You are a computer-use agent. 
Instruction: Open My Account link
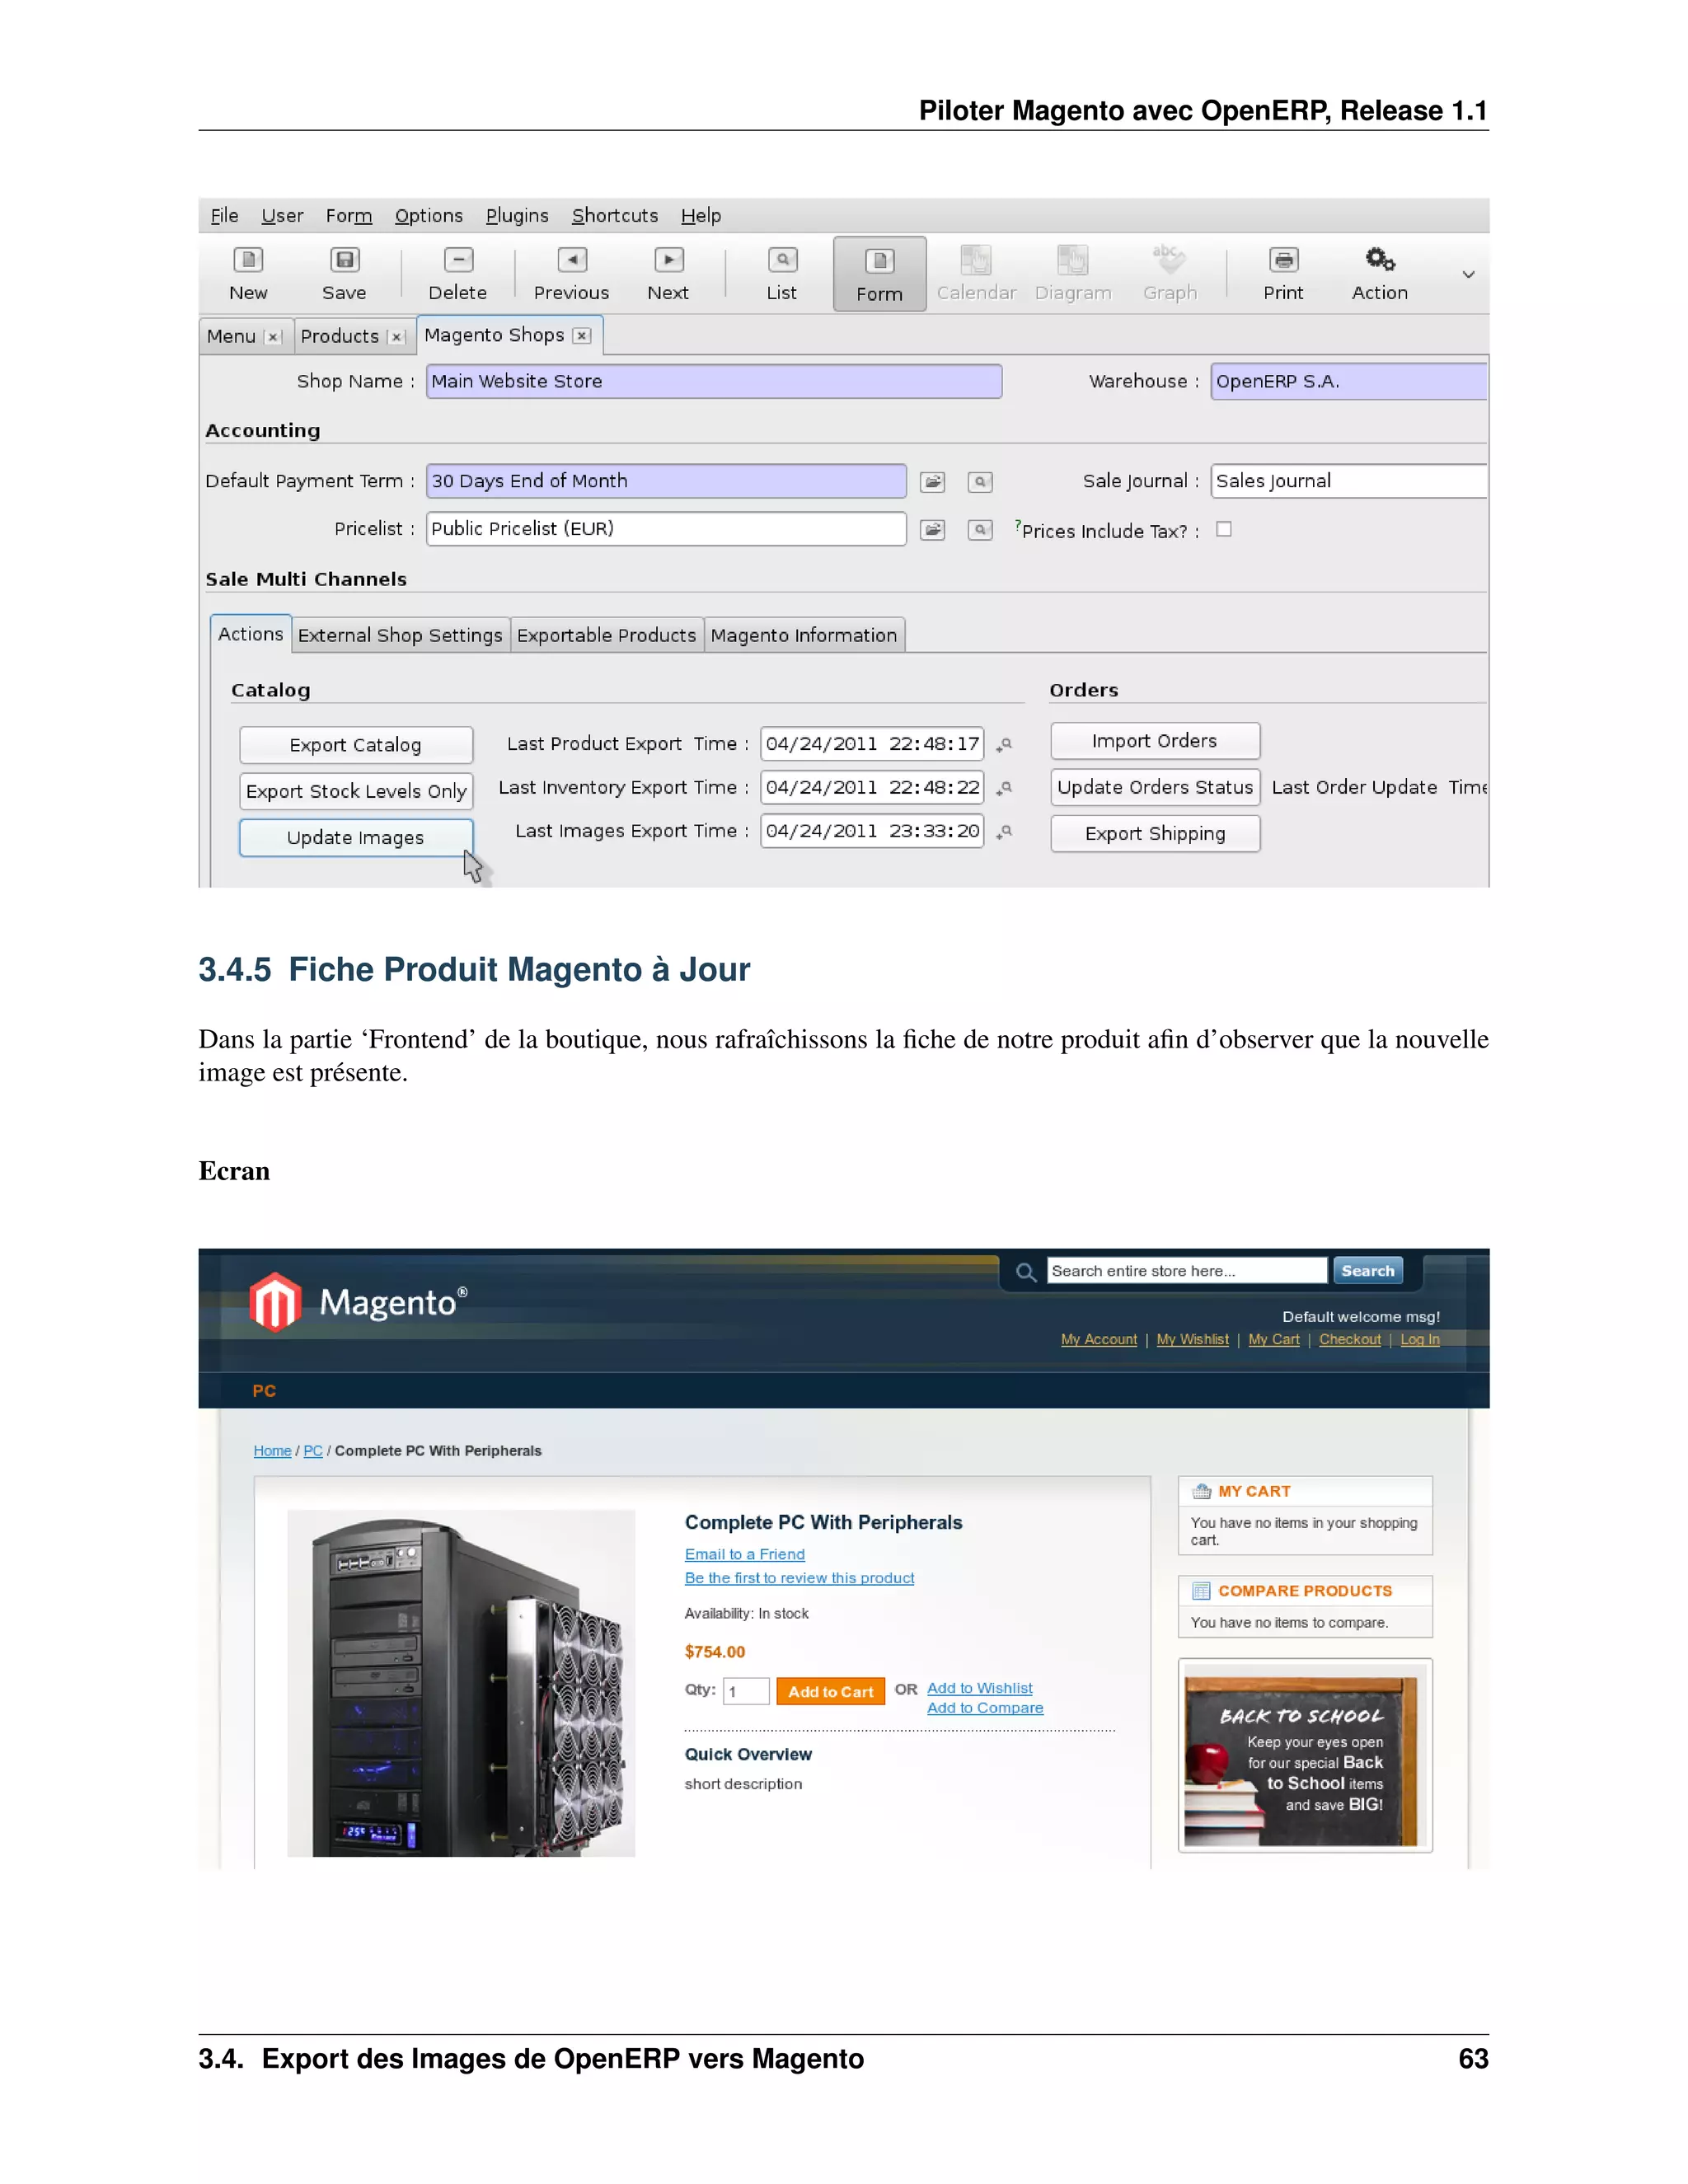point(1099,1340)
